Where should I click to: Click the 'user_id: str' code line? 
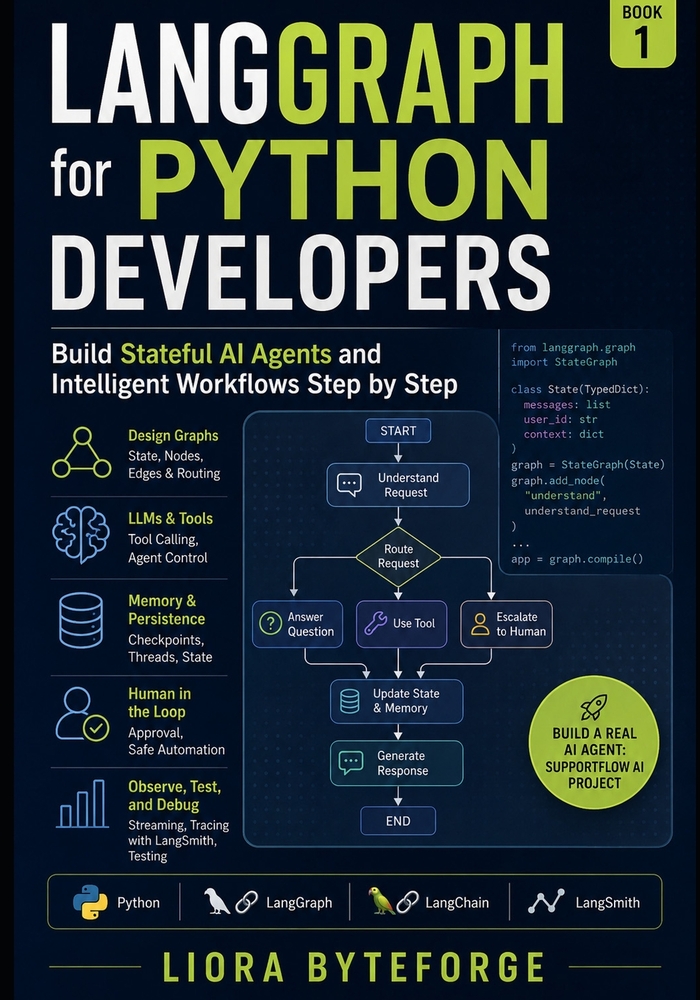560,419
